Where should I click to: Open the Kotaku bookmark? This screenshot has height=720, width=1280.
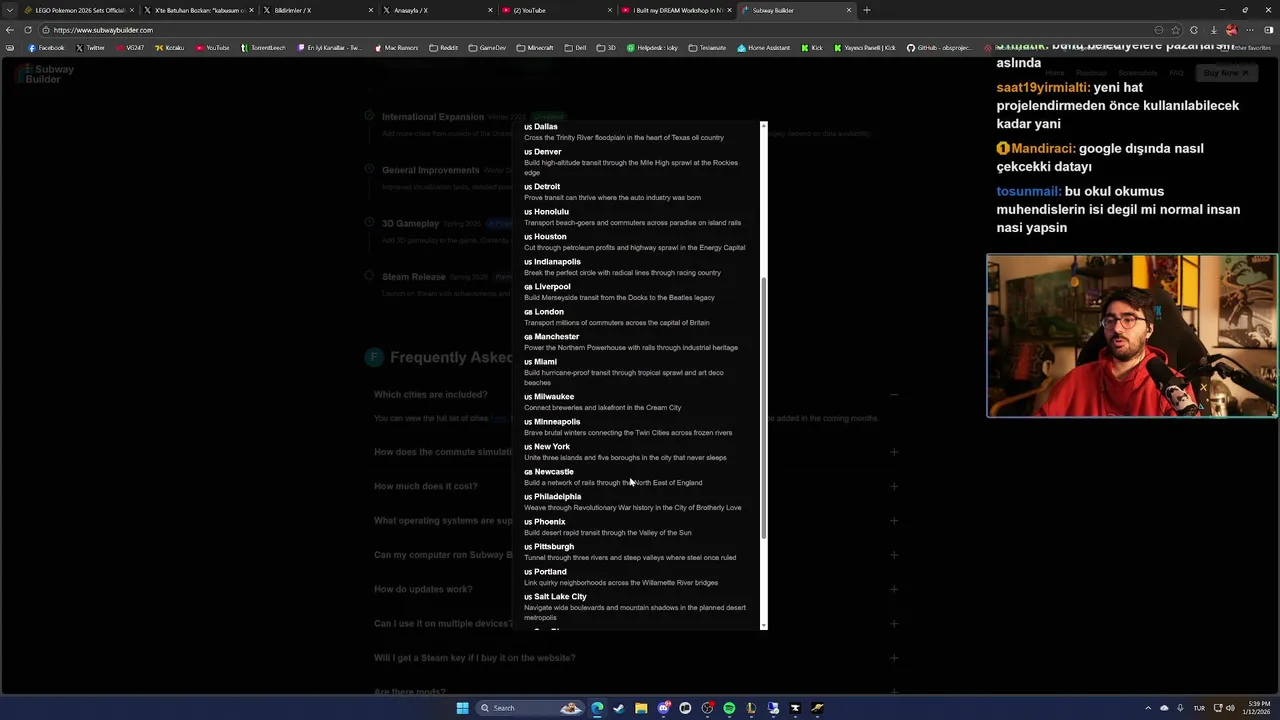169,47
